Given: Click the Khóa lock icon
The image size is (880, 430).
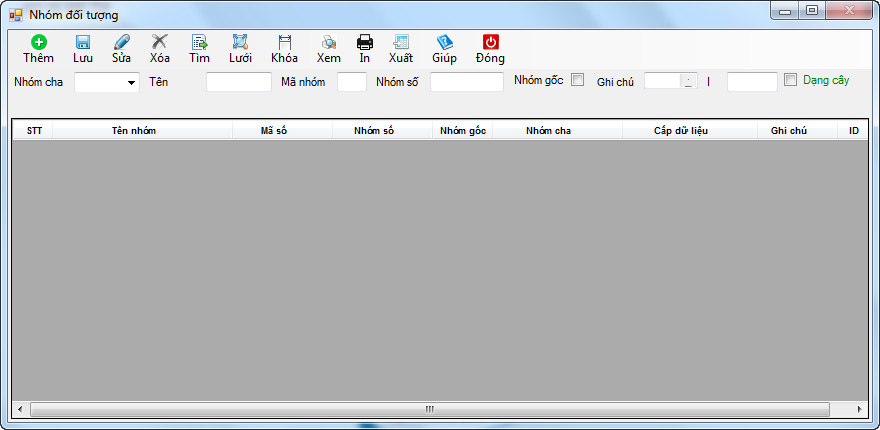Looking at the screenshot, I should click(x=285, y=42).
